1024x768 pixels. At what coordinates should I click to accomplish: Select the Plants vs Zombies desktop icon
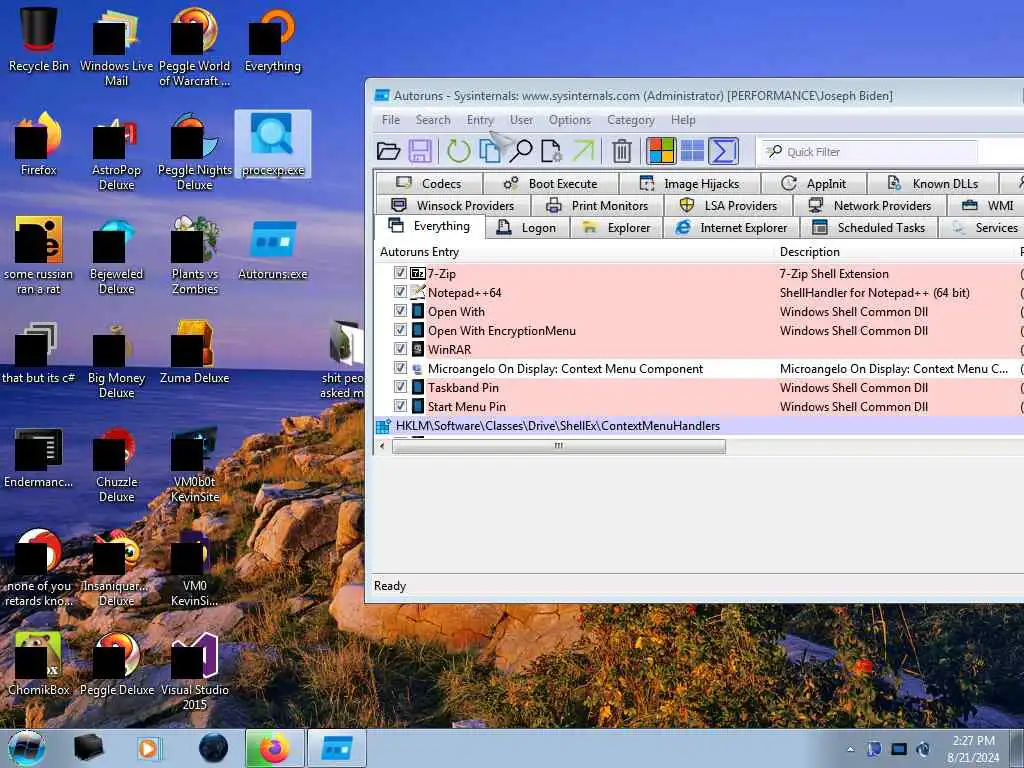click(x=195, y=256)
